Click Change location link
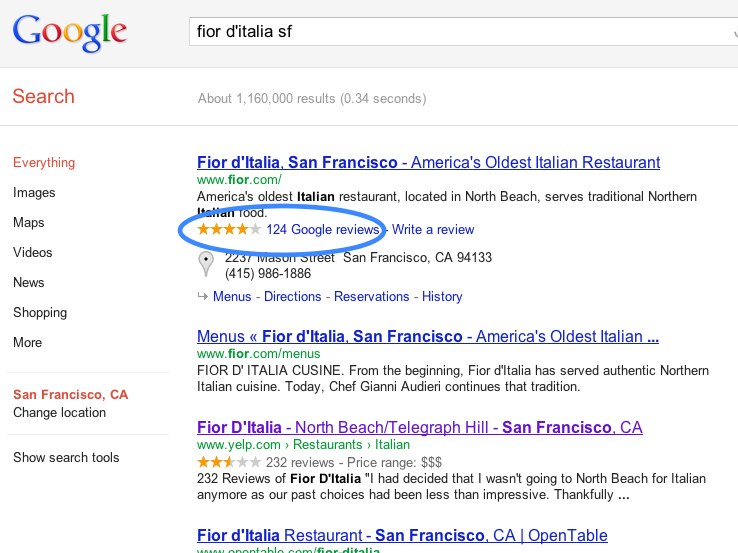Screen dimensions: 738x553 point(59,412)
